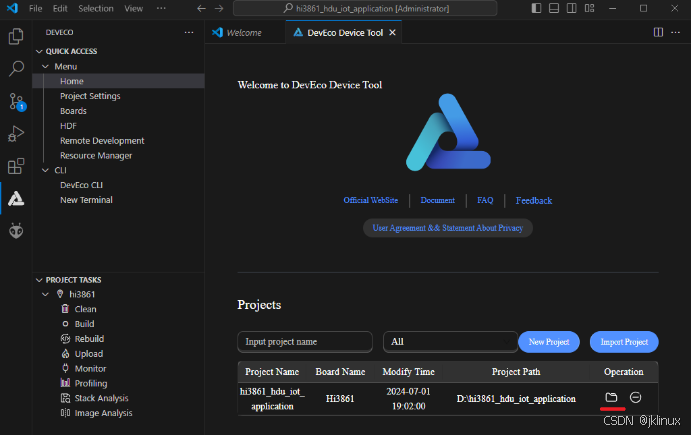Screen dimensions: 692x435
Task: Open the overflow menu ellipsis in menu bar
Action: (161, 8)
